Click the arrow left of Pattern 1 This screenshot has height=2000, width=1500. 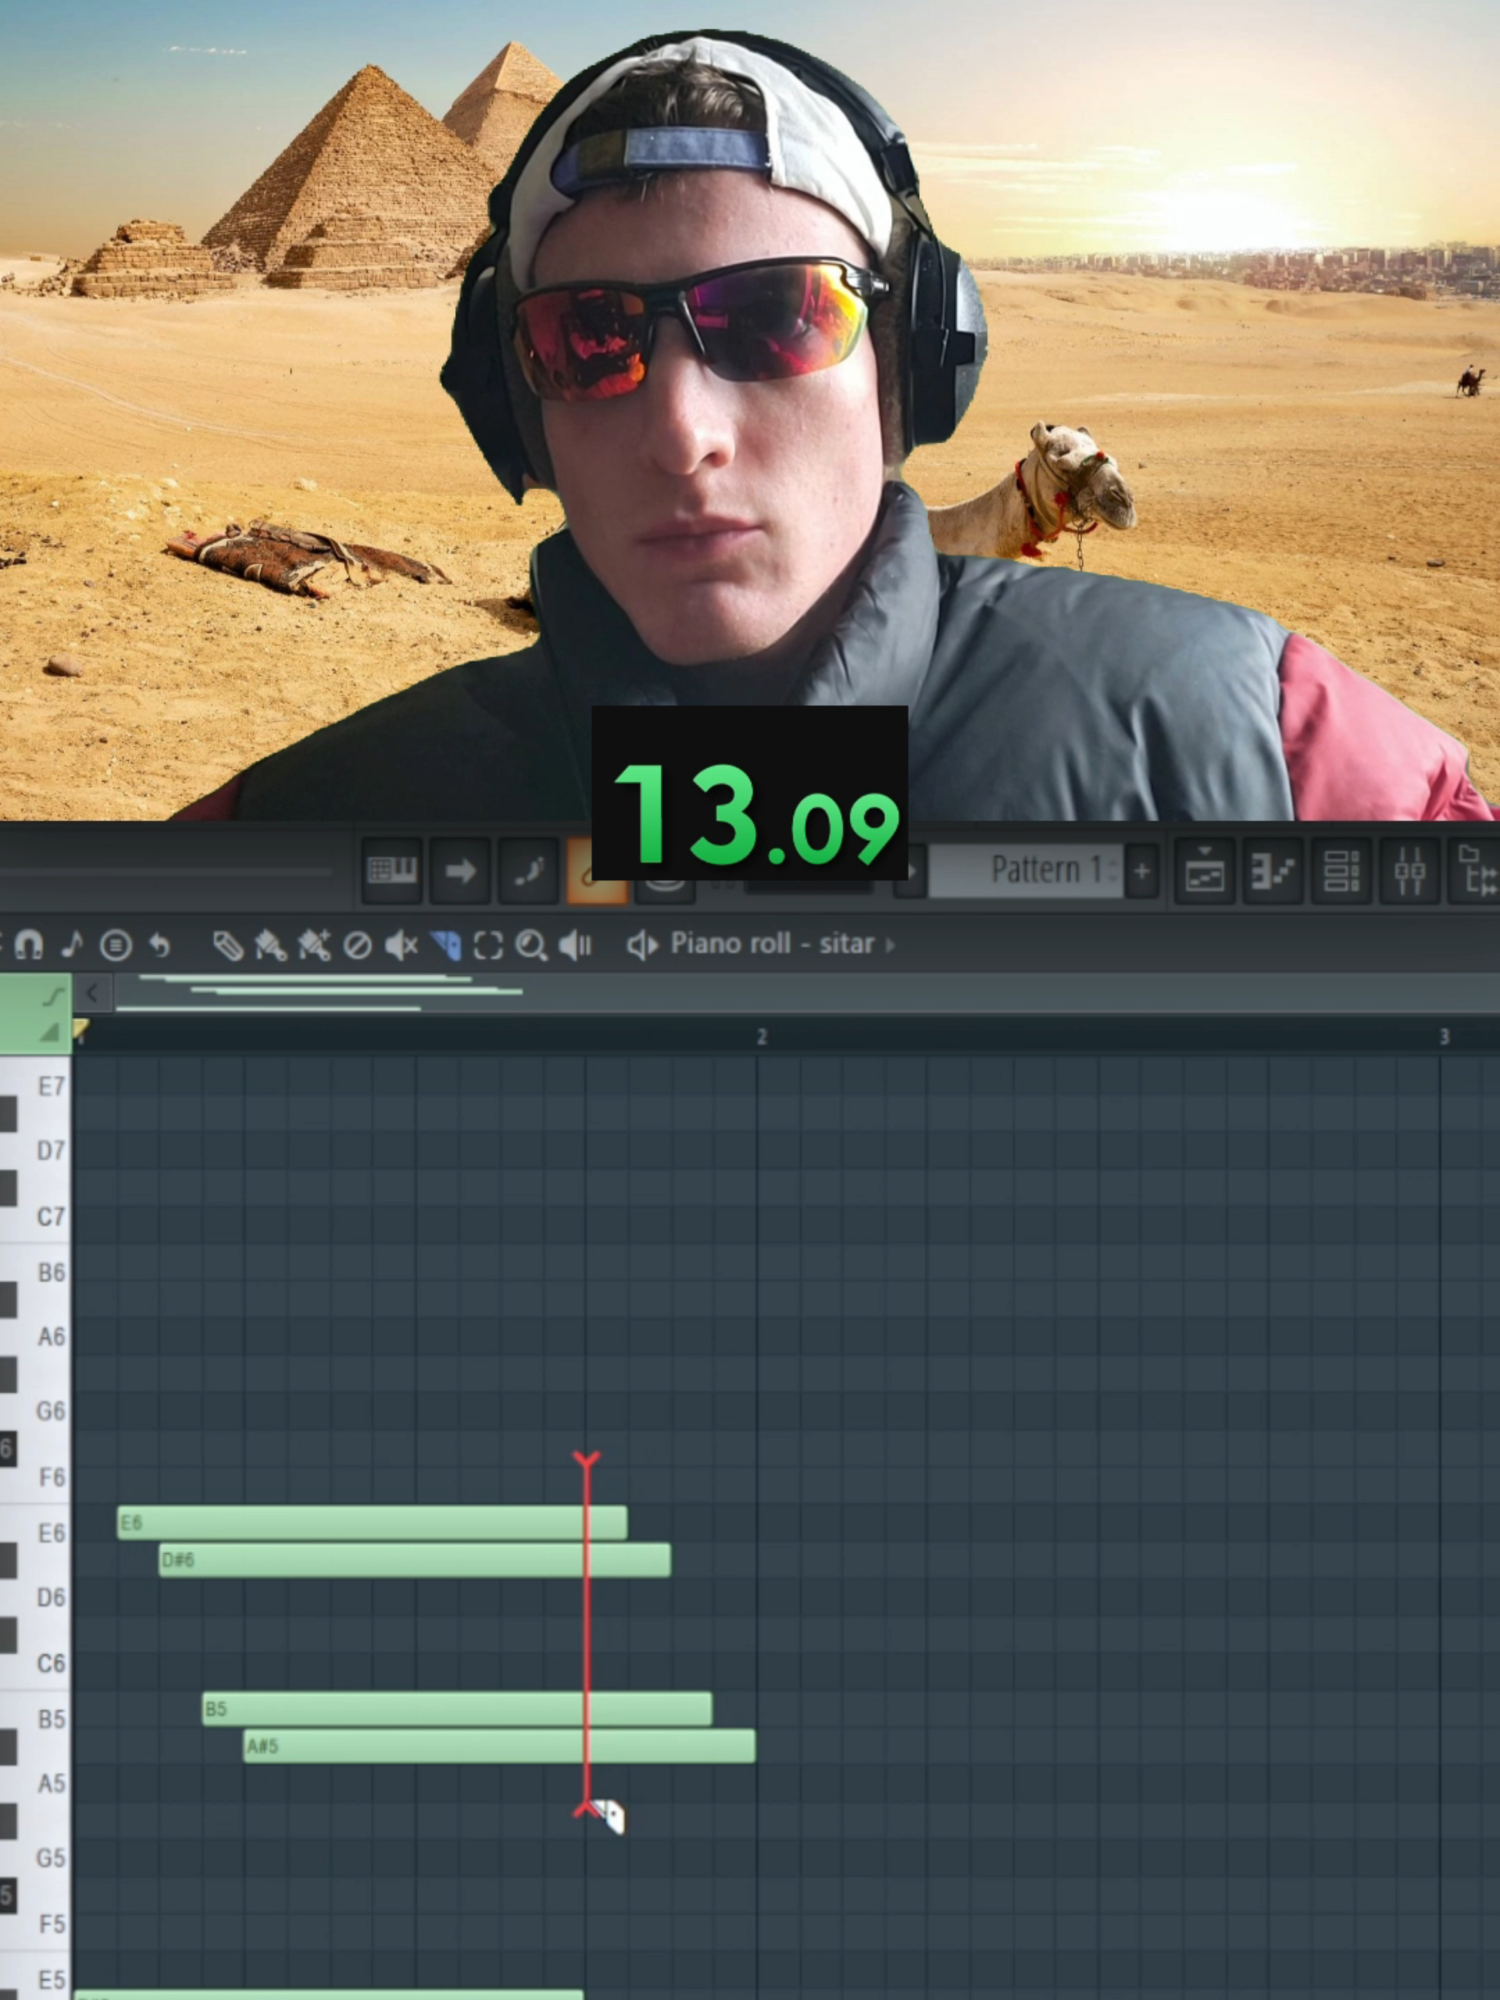[x=912, y=870]
